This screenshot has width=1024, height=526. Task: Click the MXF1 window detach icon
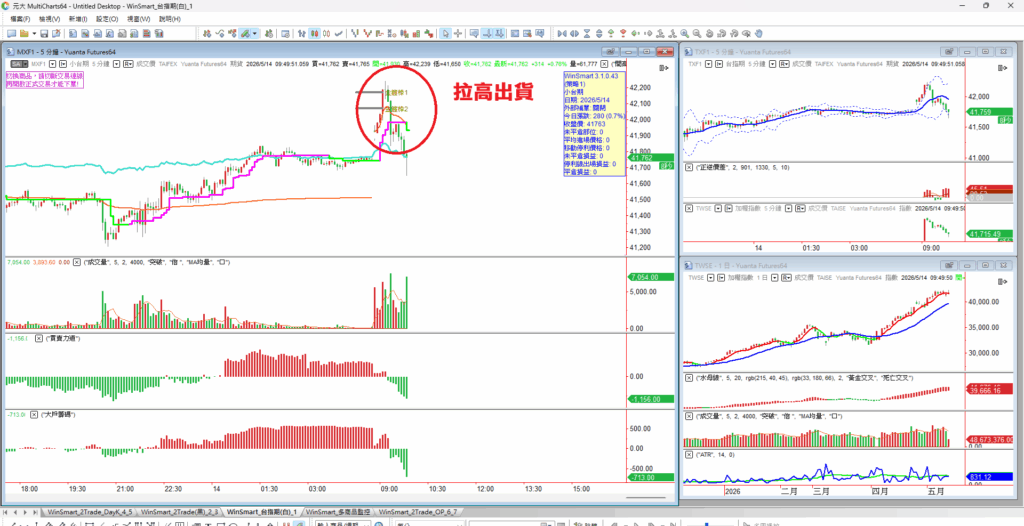[x=611, y=52]
